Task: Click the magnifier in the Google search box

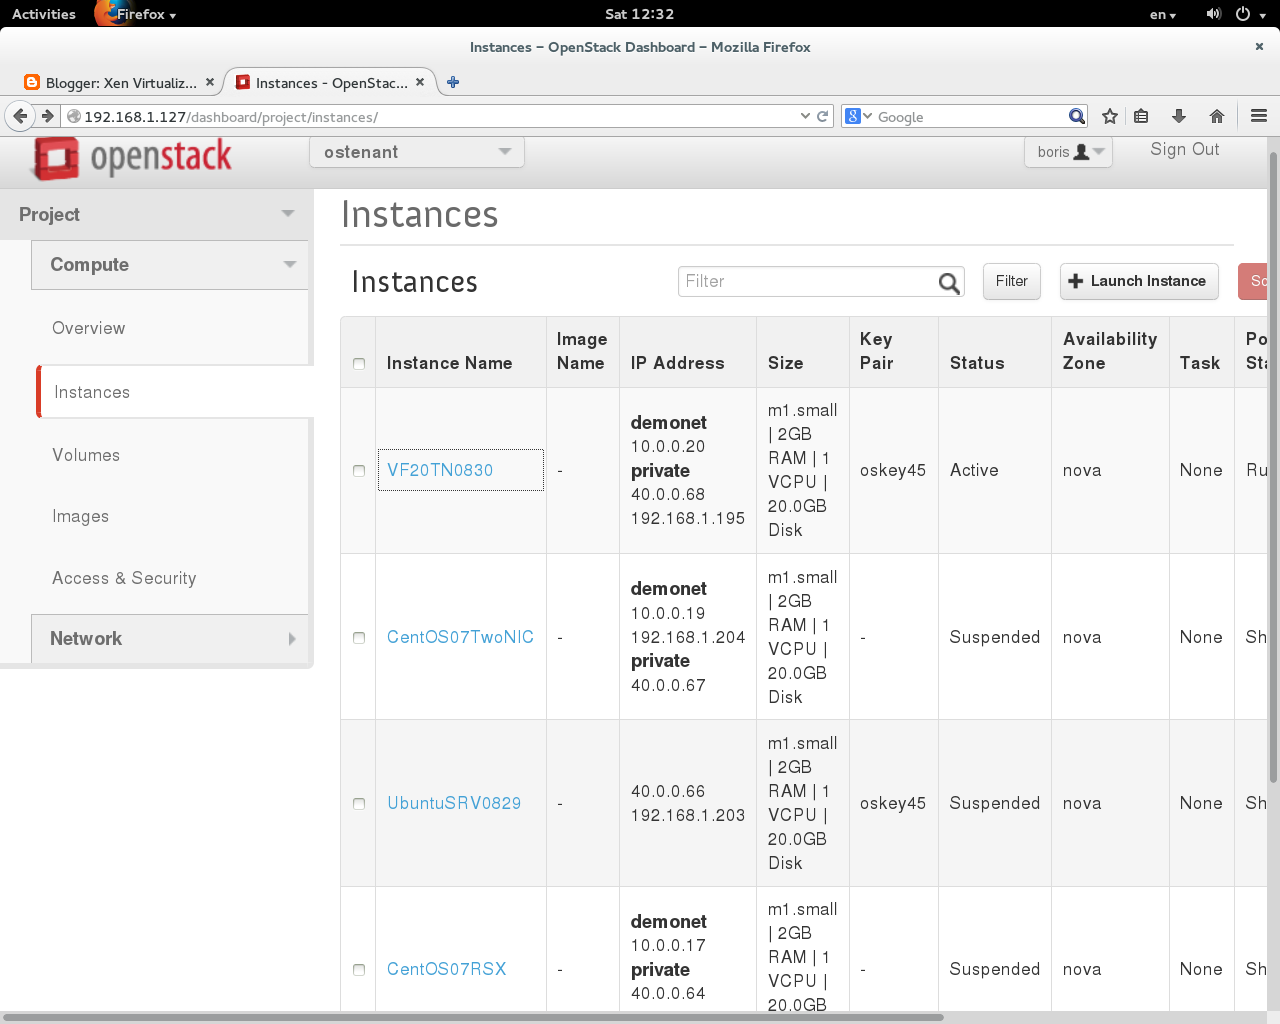Action: tap(1076, 116)
